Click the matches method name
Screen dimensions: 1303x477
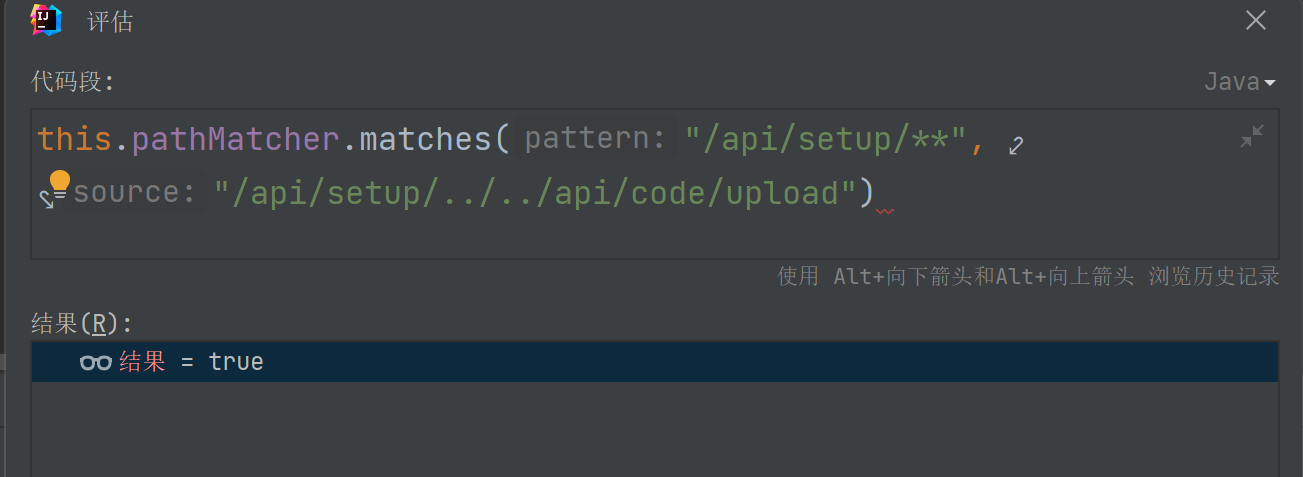pos(425,139)
